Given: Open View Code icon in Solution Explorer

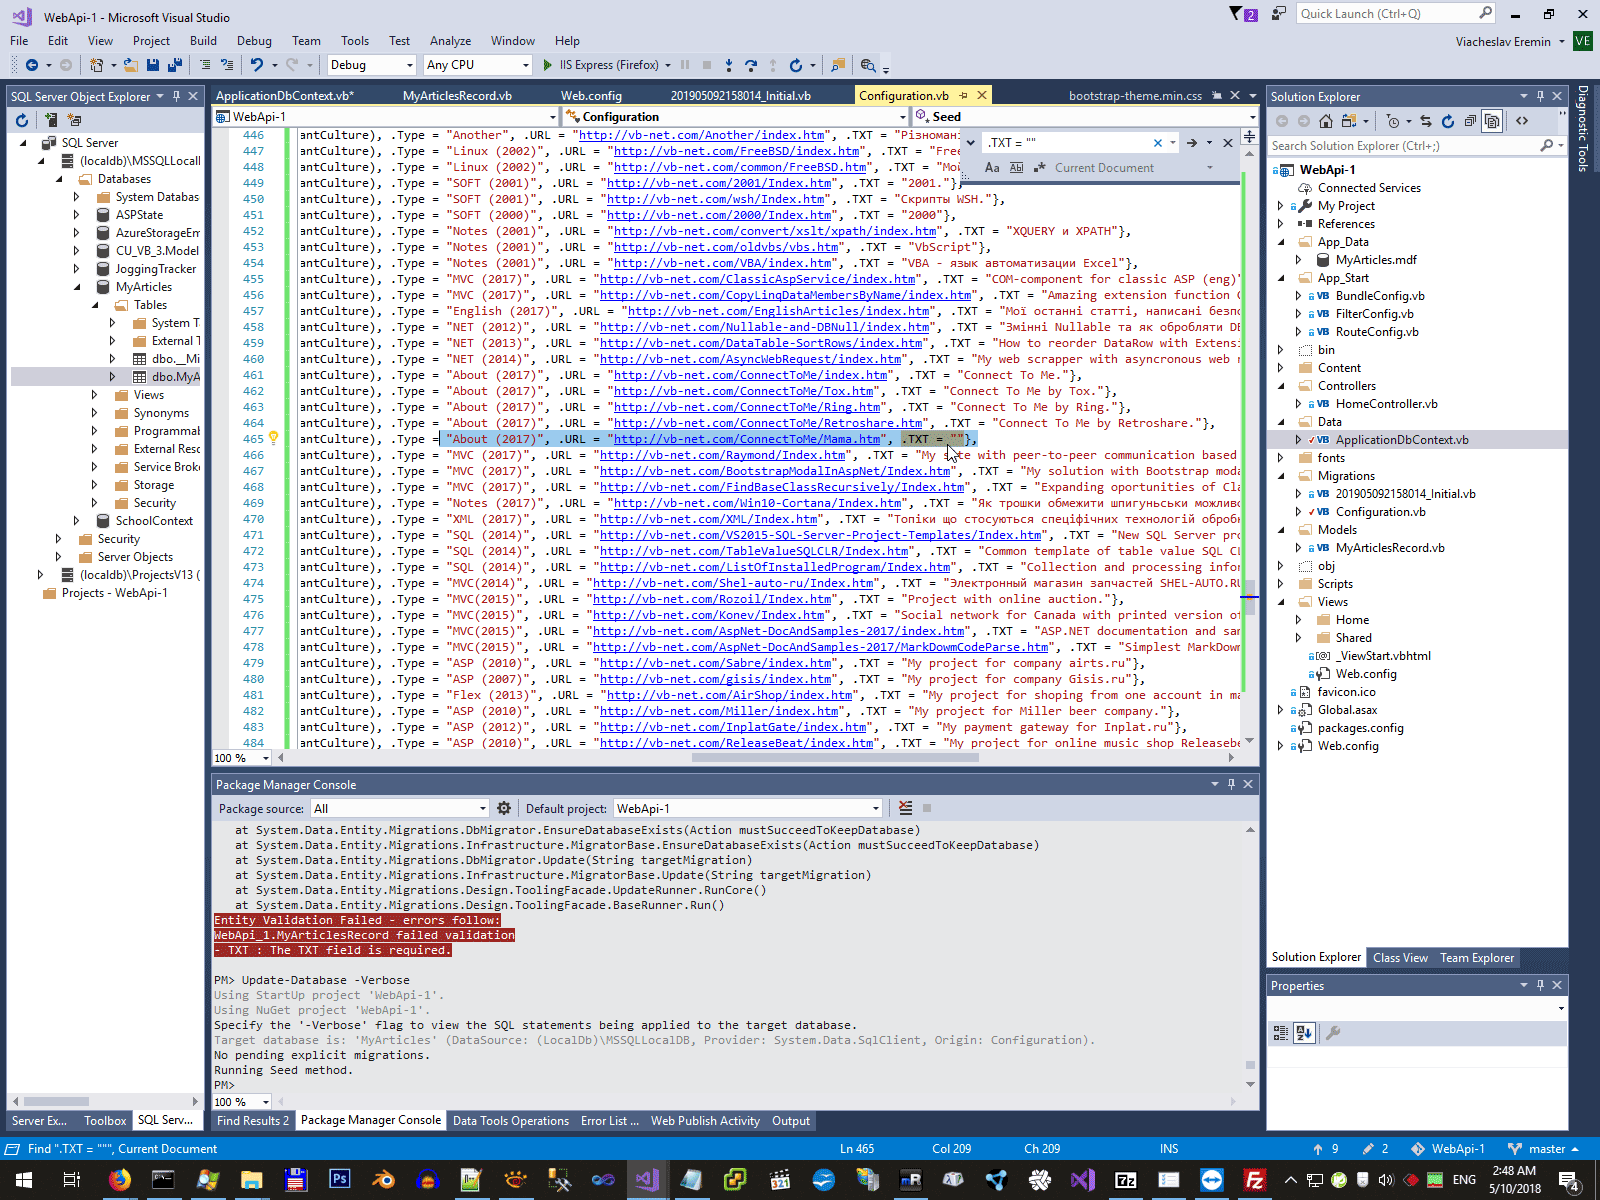Looking at the screenshot, I should tap(1522, 121).
